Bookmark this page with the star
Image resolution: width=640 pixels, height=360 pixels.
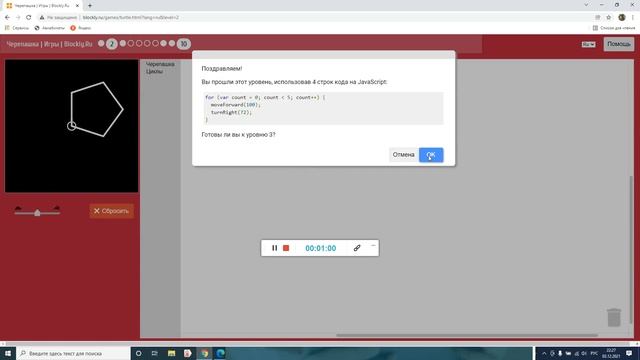point(609,18)
